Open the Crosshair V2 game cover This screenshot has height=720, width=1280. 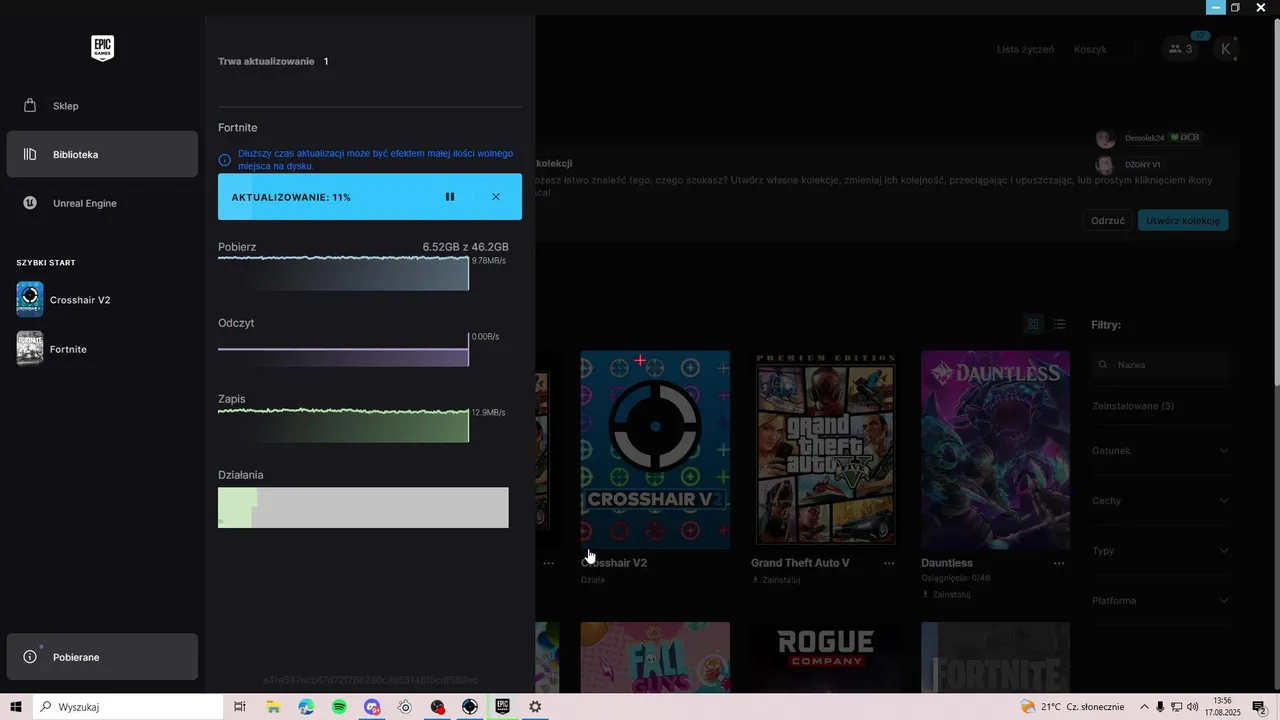[655, 449]
